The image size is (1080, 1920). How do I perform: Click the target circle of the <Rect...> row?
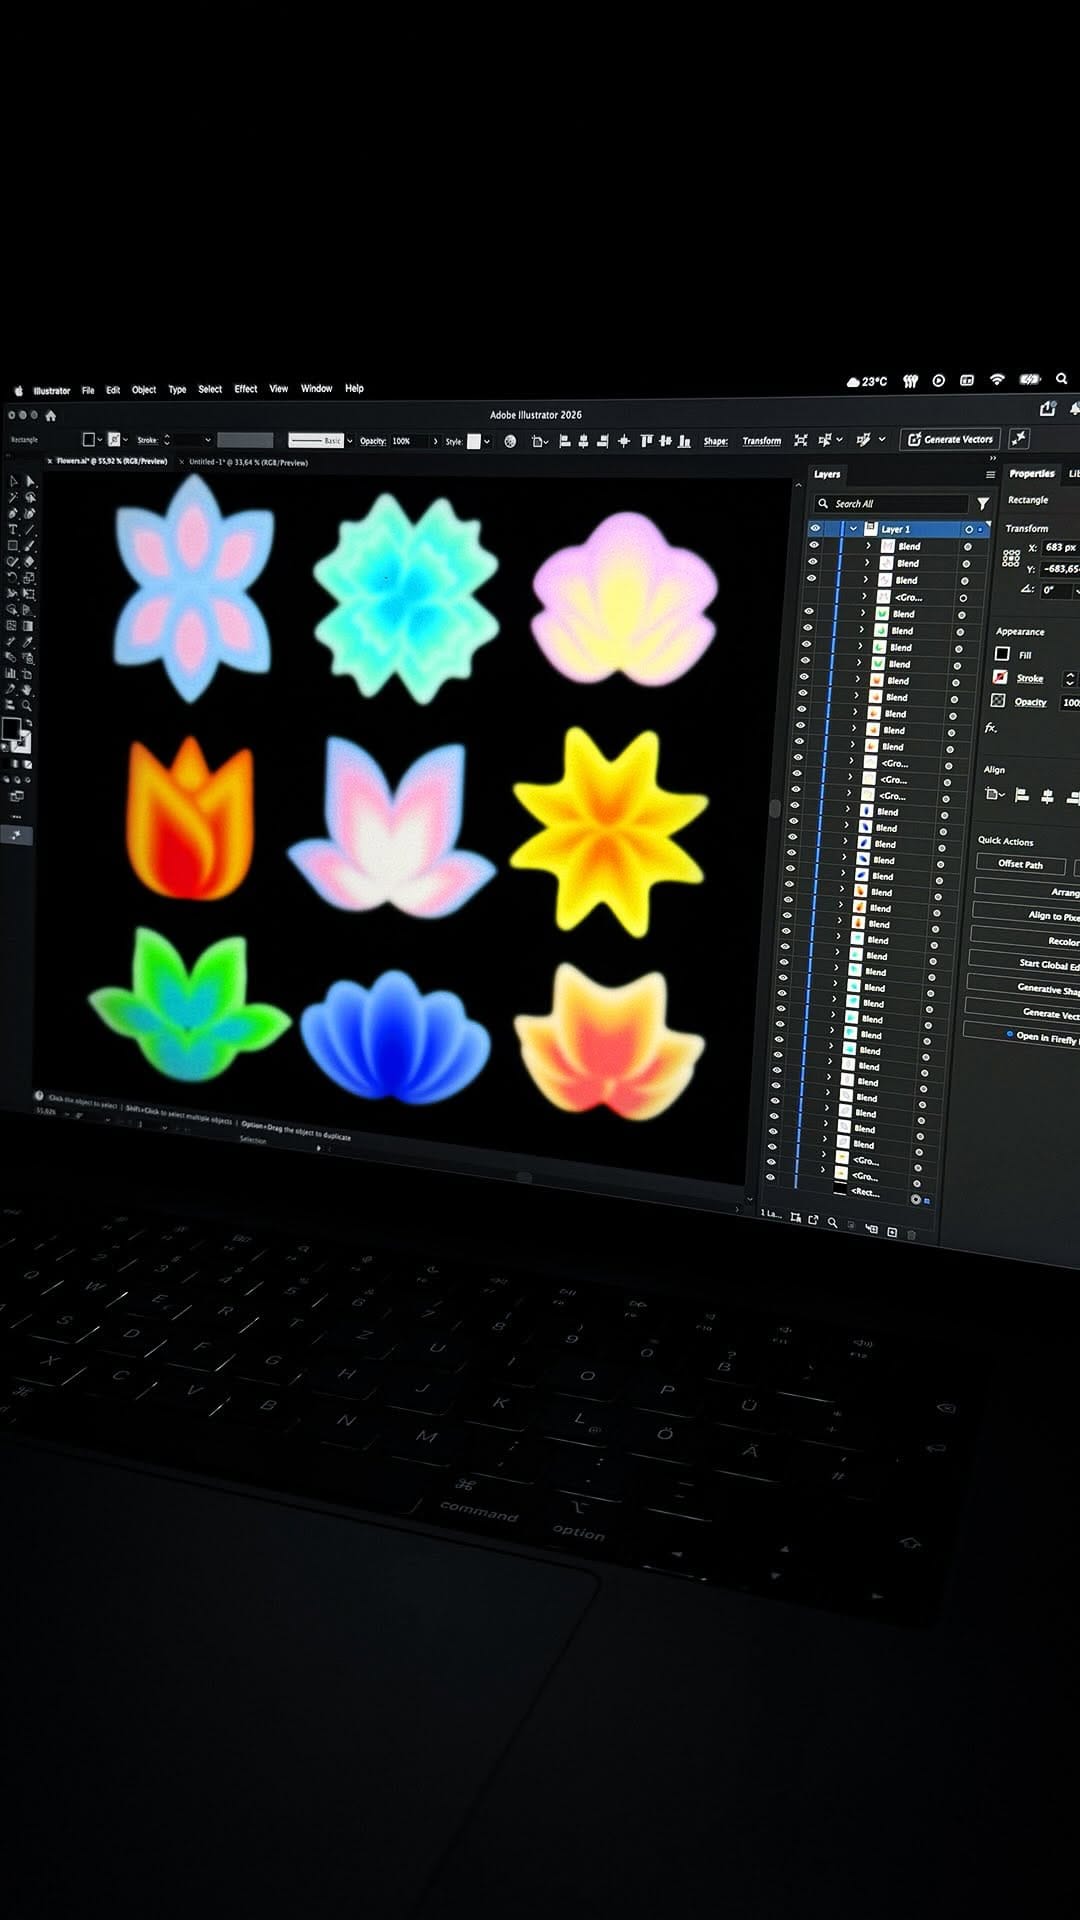(915, 1199)
